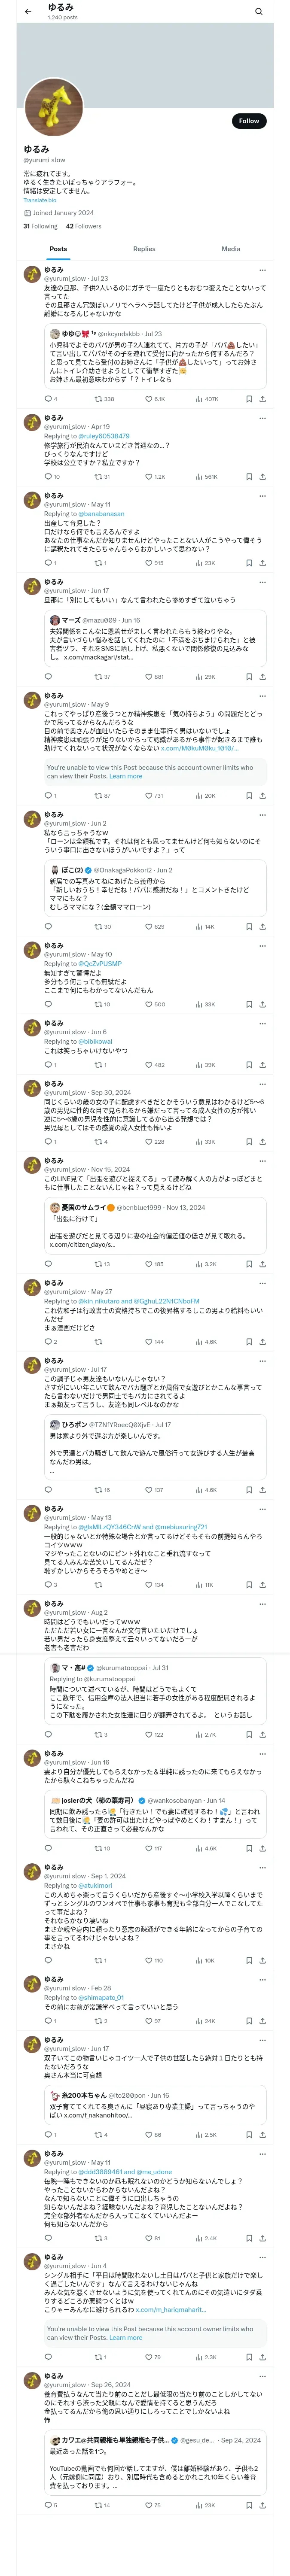Go back using the arrow icon

28,11
